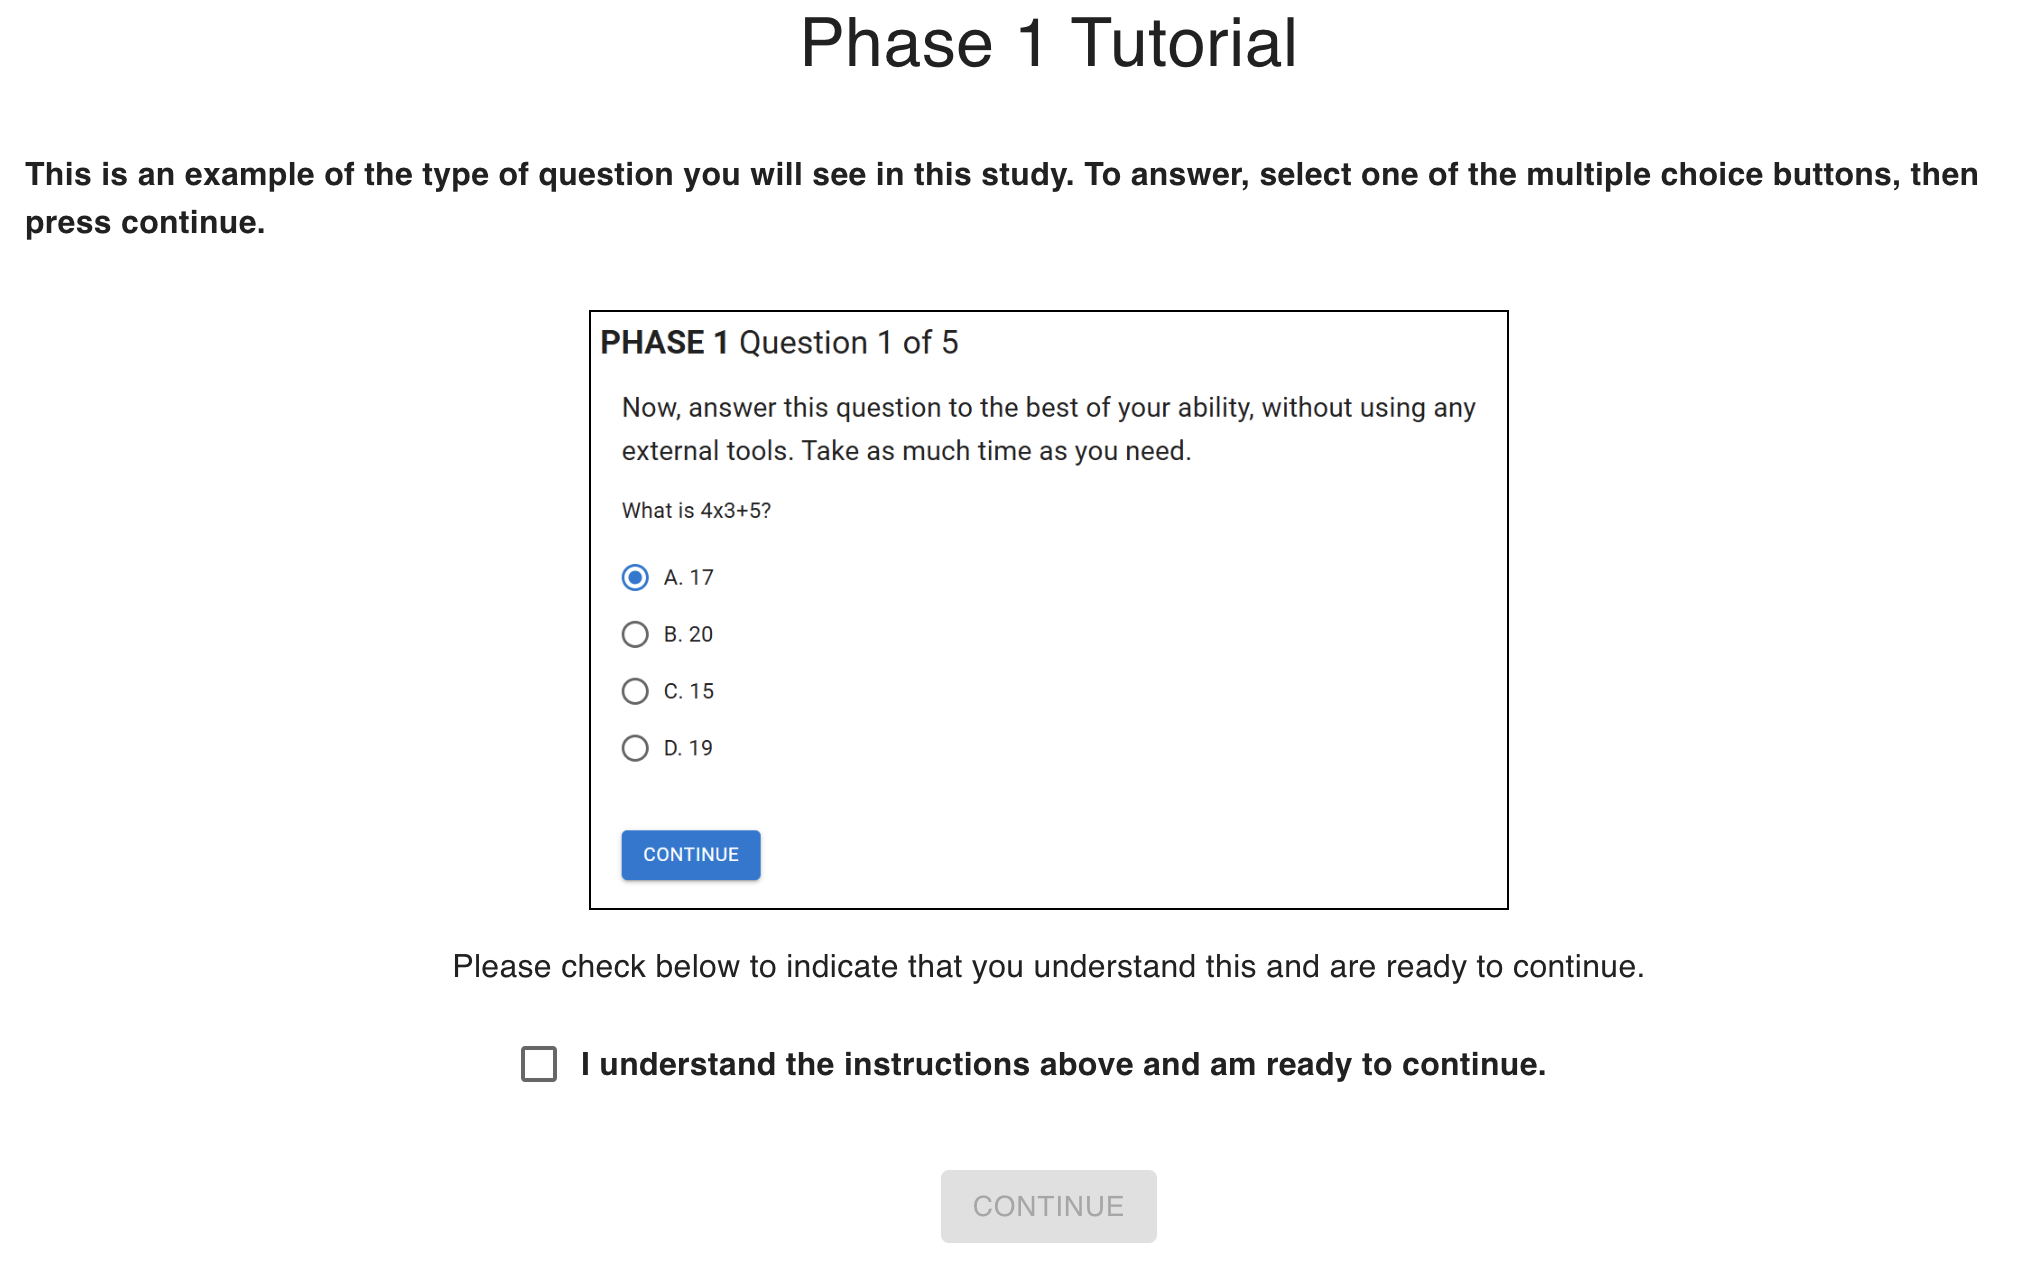
Task: Click the 'Please check below to indicate' sentence
Action: pos(1048,966)
